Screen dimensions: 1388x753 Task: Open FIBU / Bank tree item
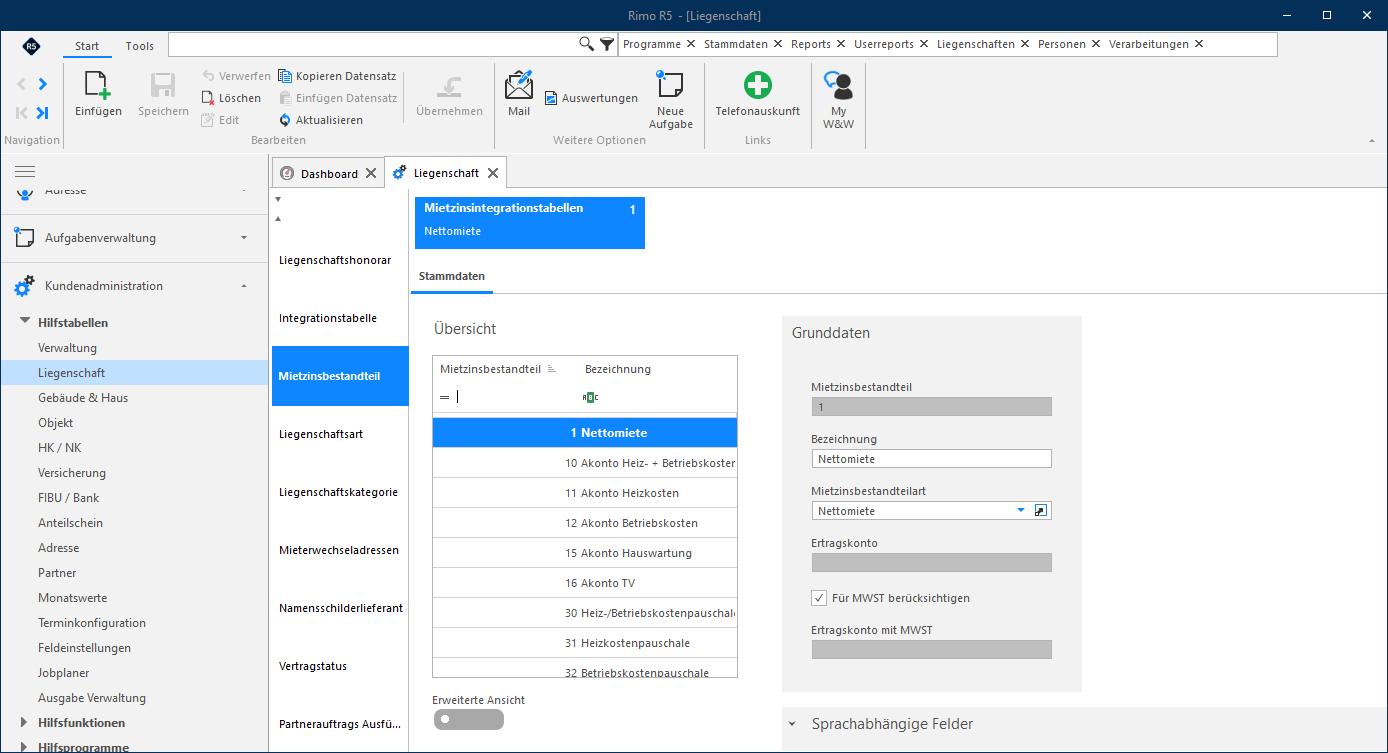click(69, 498)
